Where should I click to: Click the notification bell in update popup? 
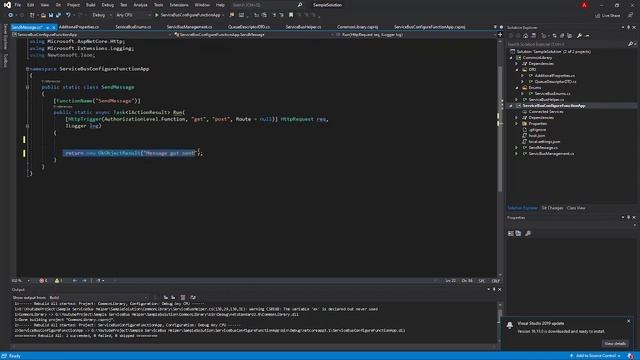click(x=510, y=325)
